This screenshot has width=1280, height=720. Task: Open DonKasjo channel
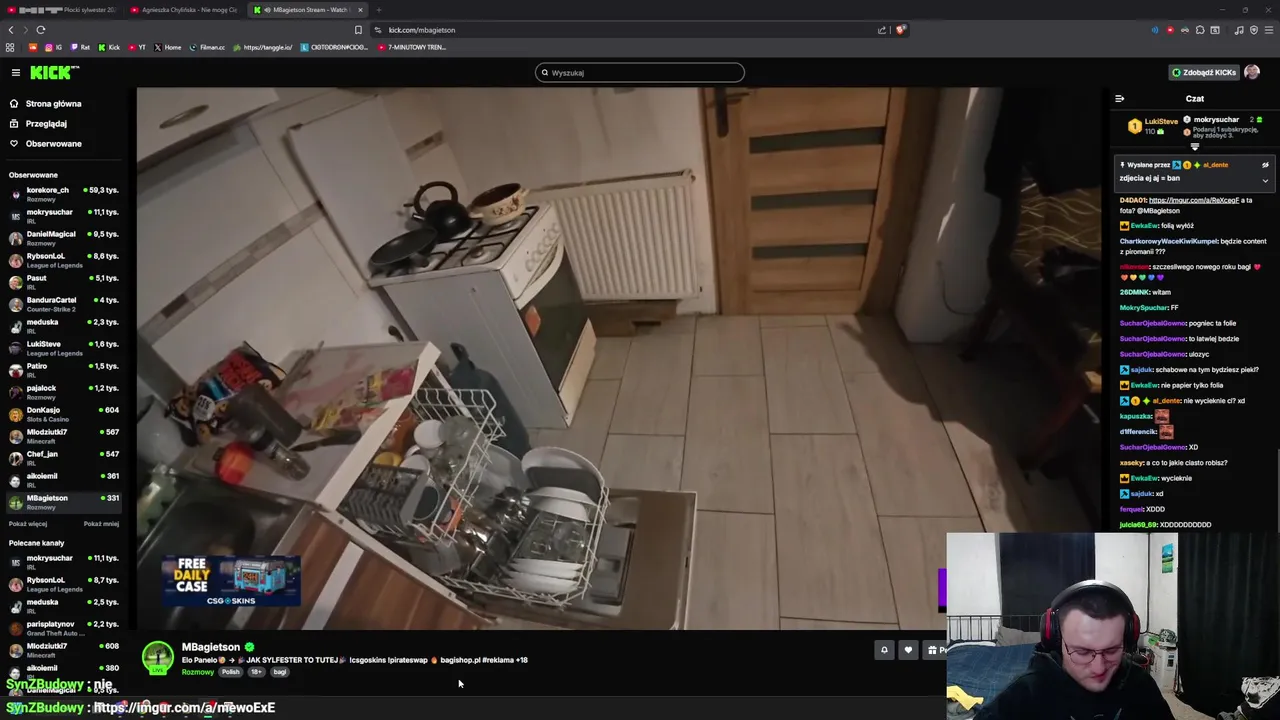pos(64,414)
